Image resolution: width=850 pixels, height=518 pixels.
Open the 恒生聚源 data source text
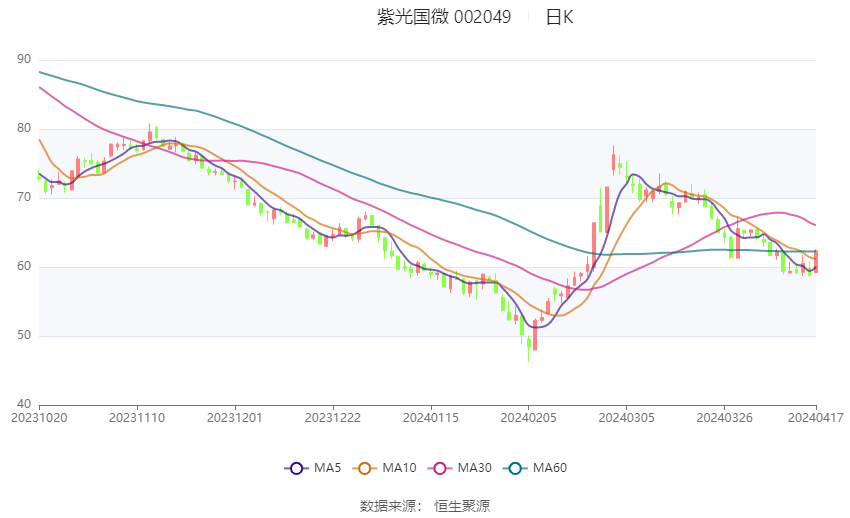[x=462, y=506]
